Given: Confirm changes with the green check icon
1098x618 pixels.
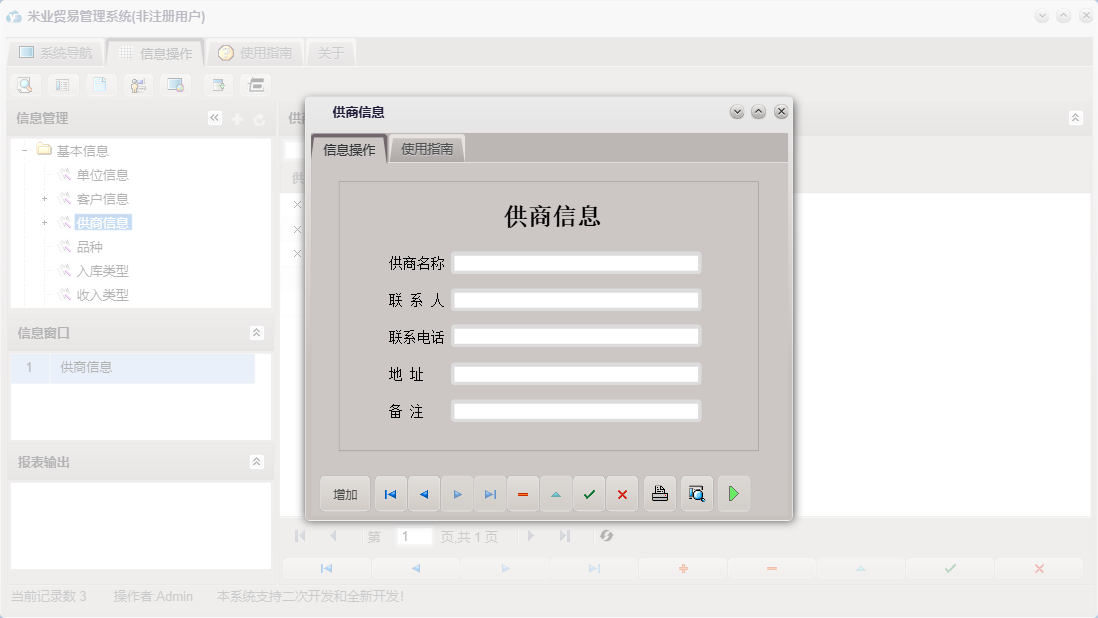Looking at the screenshot, I should tap(589, 493).
